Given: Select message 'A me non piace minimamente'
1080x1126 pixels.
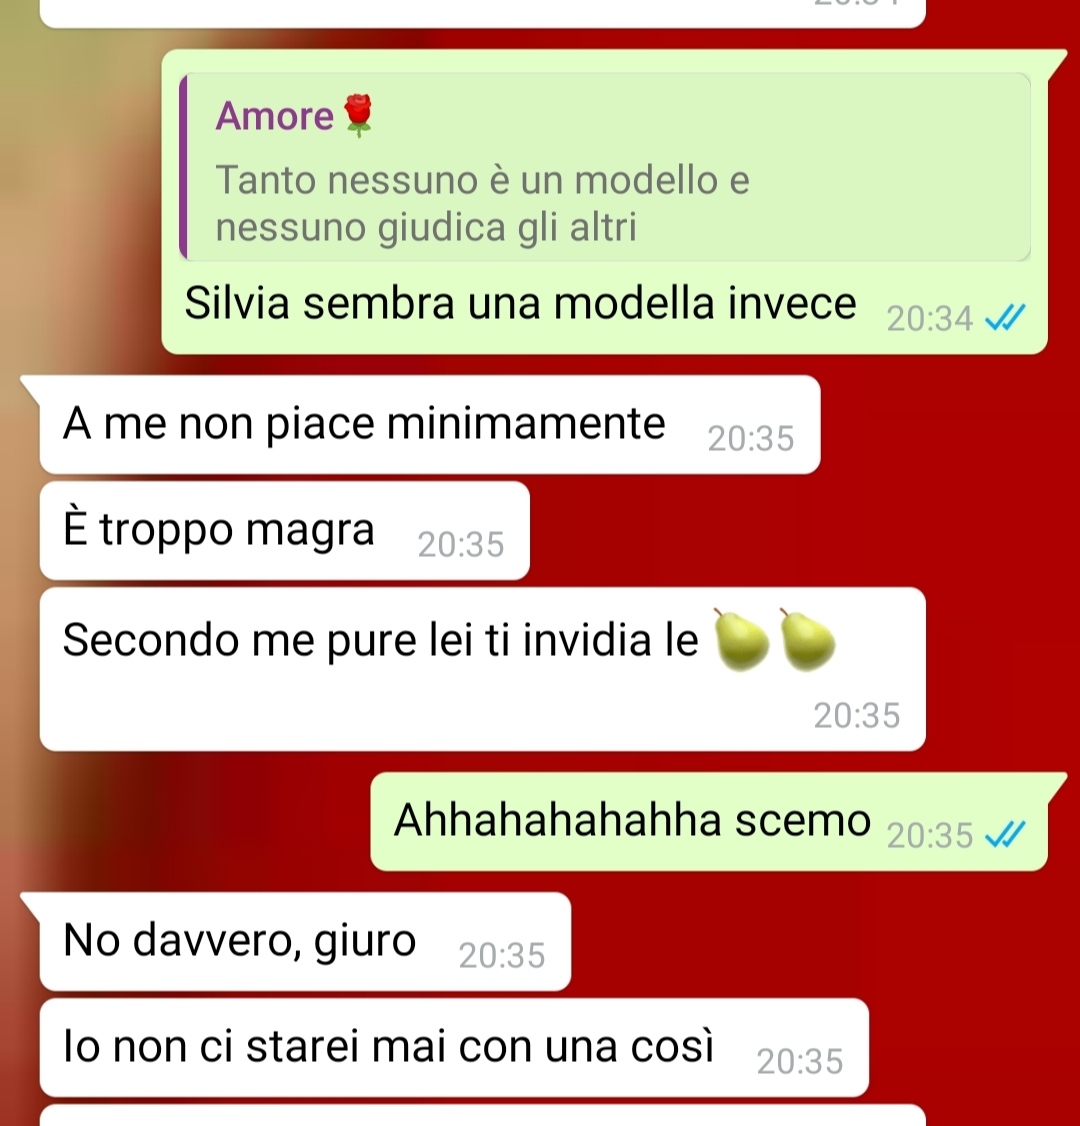Looking at the screenshot, I should (430, 424).
